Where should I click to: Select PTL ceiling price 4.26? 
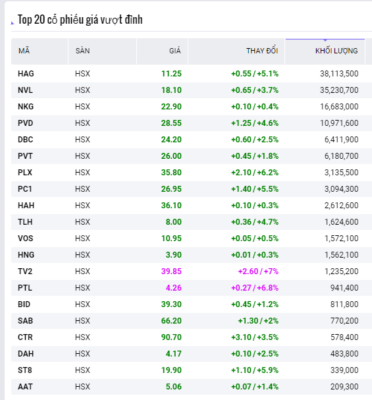tap(174, 288)
